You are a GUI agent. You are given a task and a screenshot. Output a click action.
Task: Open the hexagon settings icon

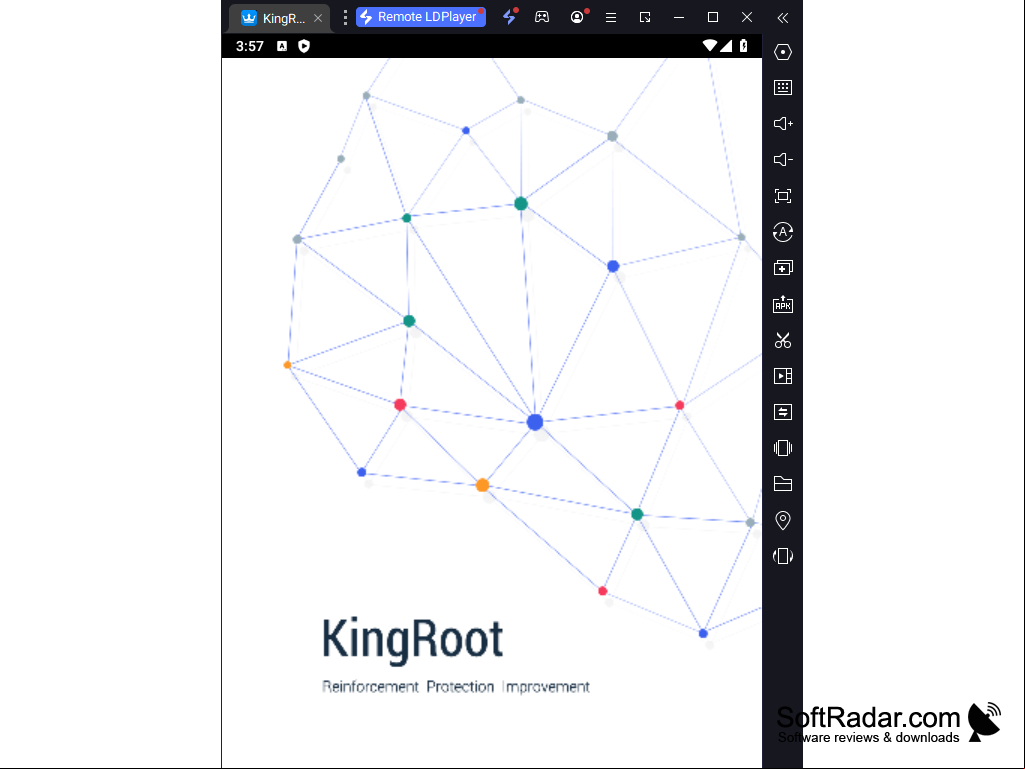tap(782, 52)
